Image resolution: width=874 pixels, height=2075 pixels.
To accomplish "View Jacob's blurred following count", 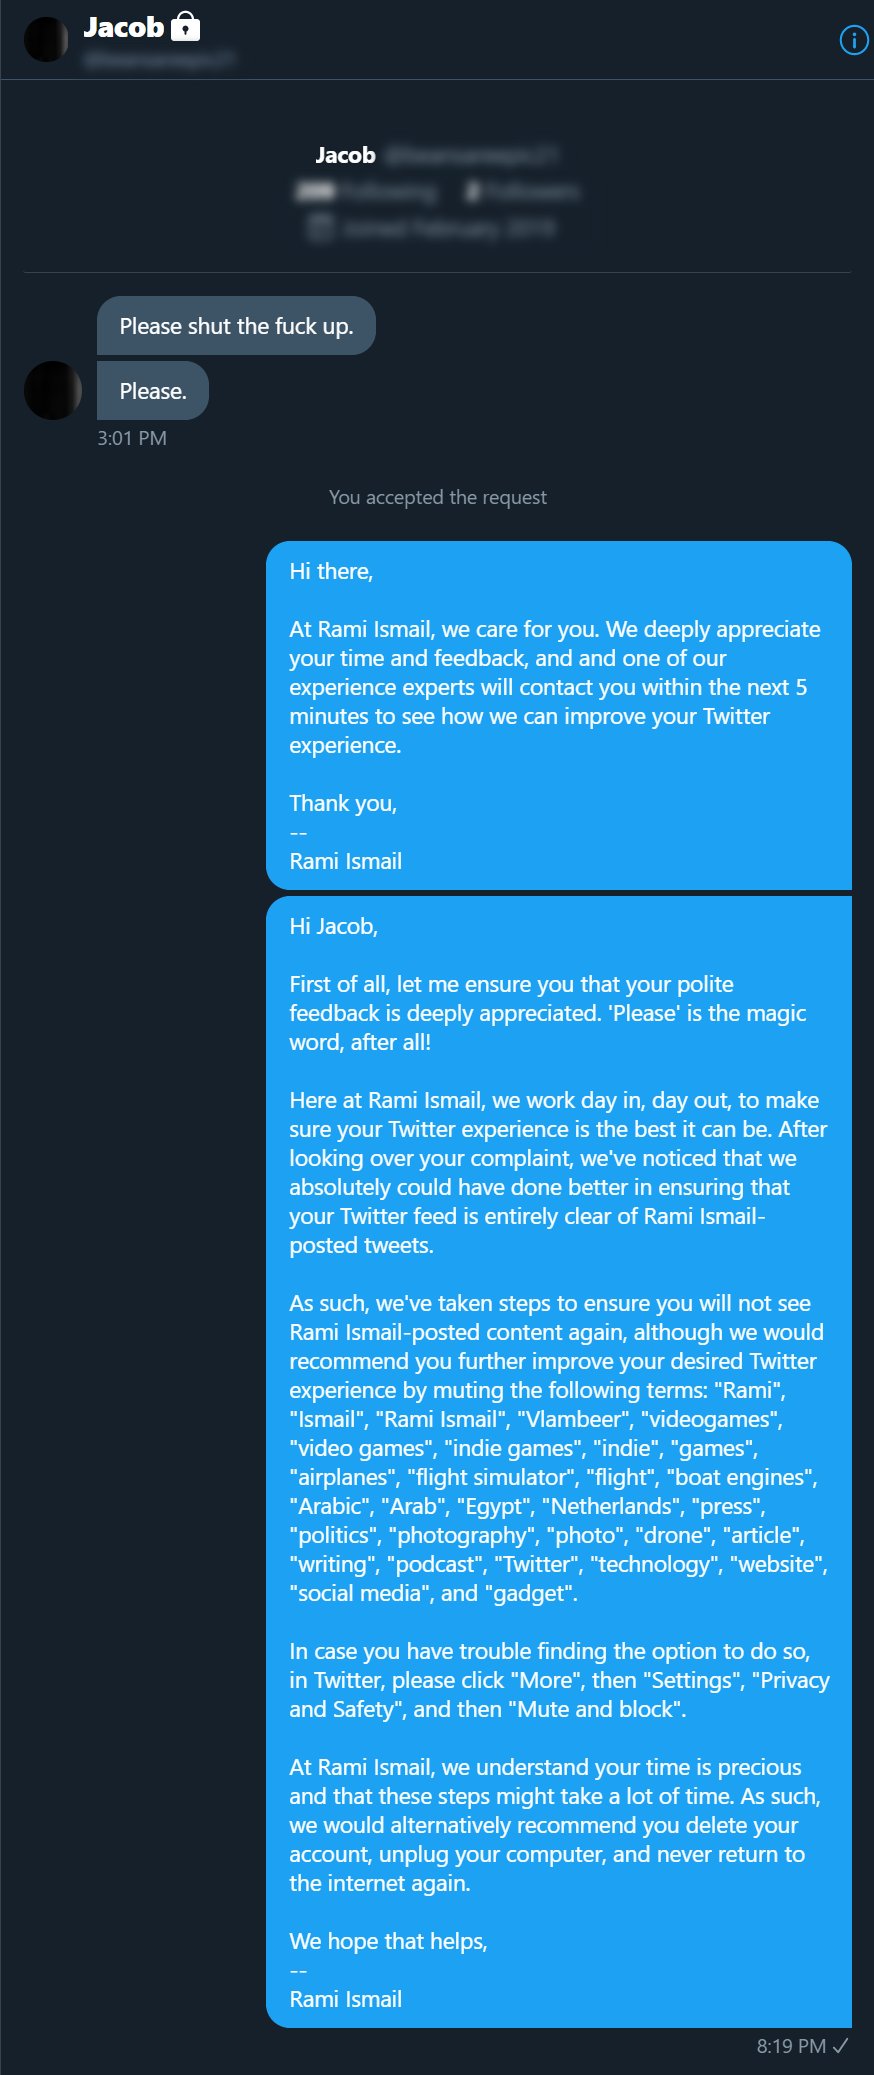I will [367, 191].
